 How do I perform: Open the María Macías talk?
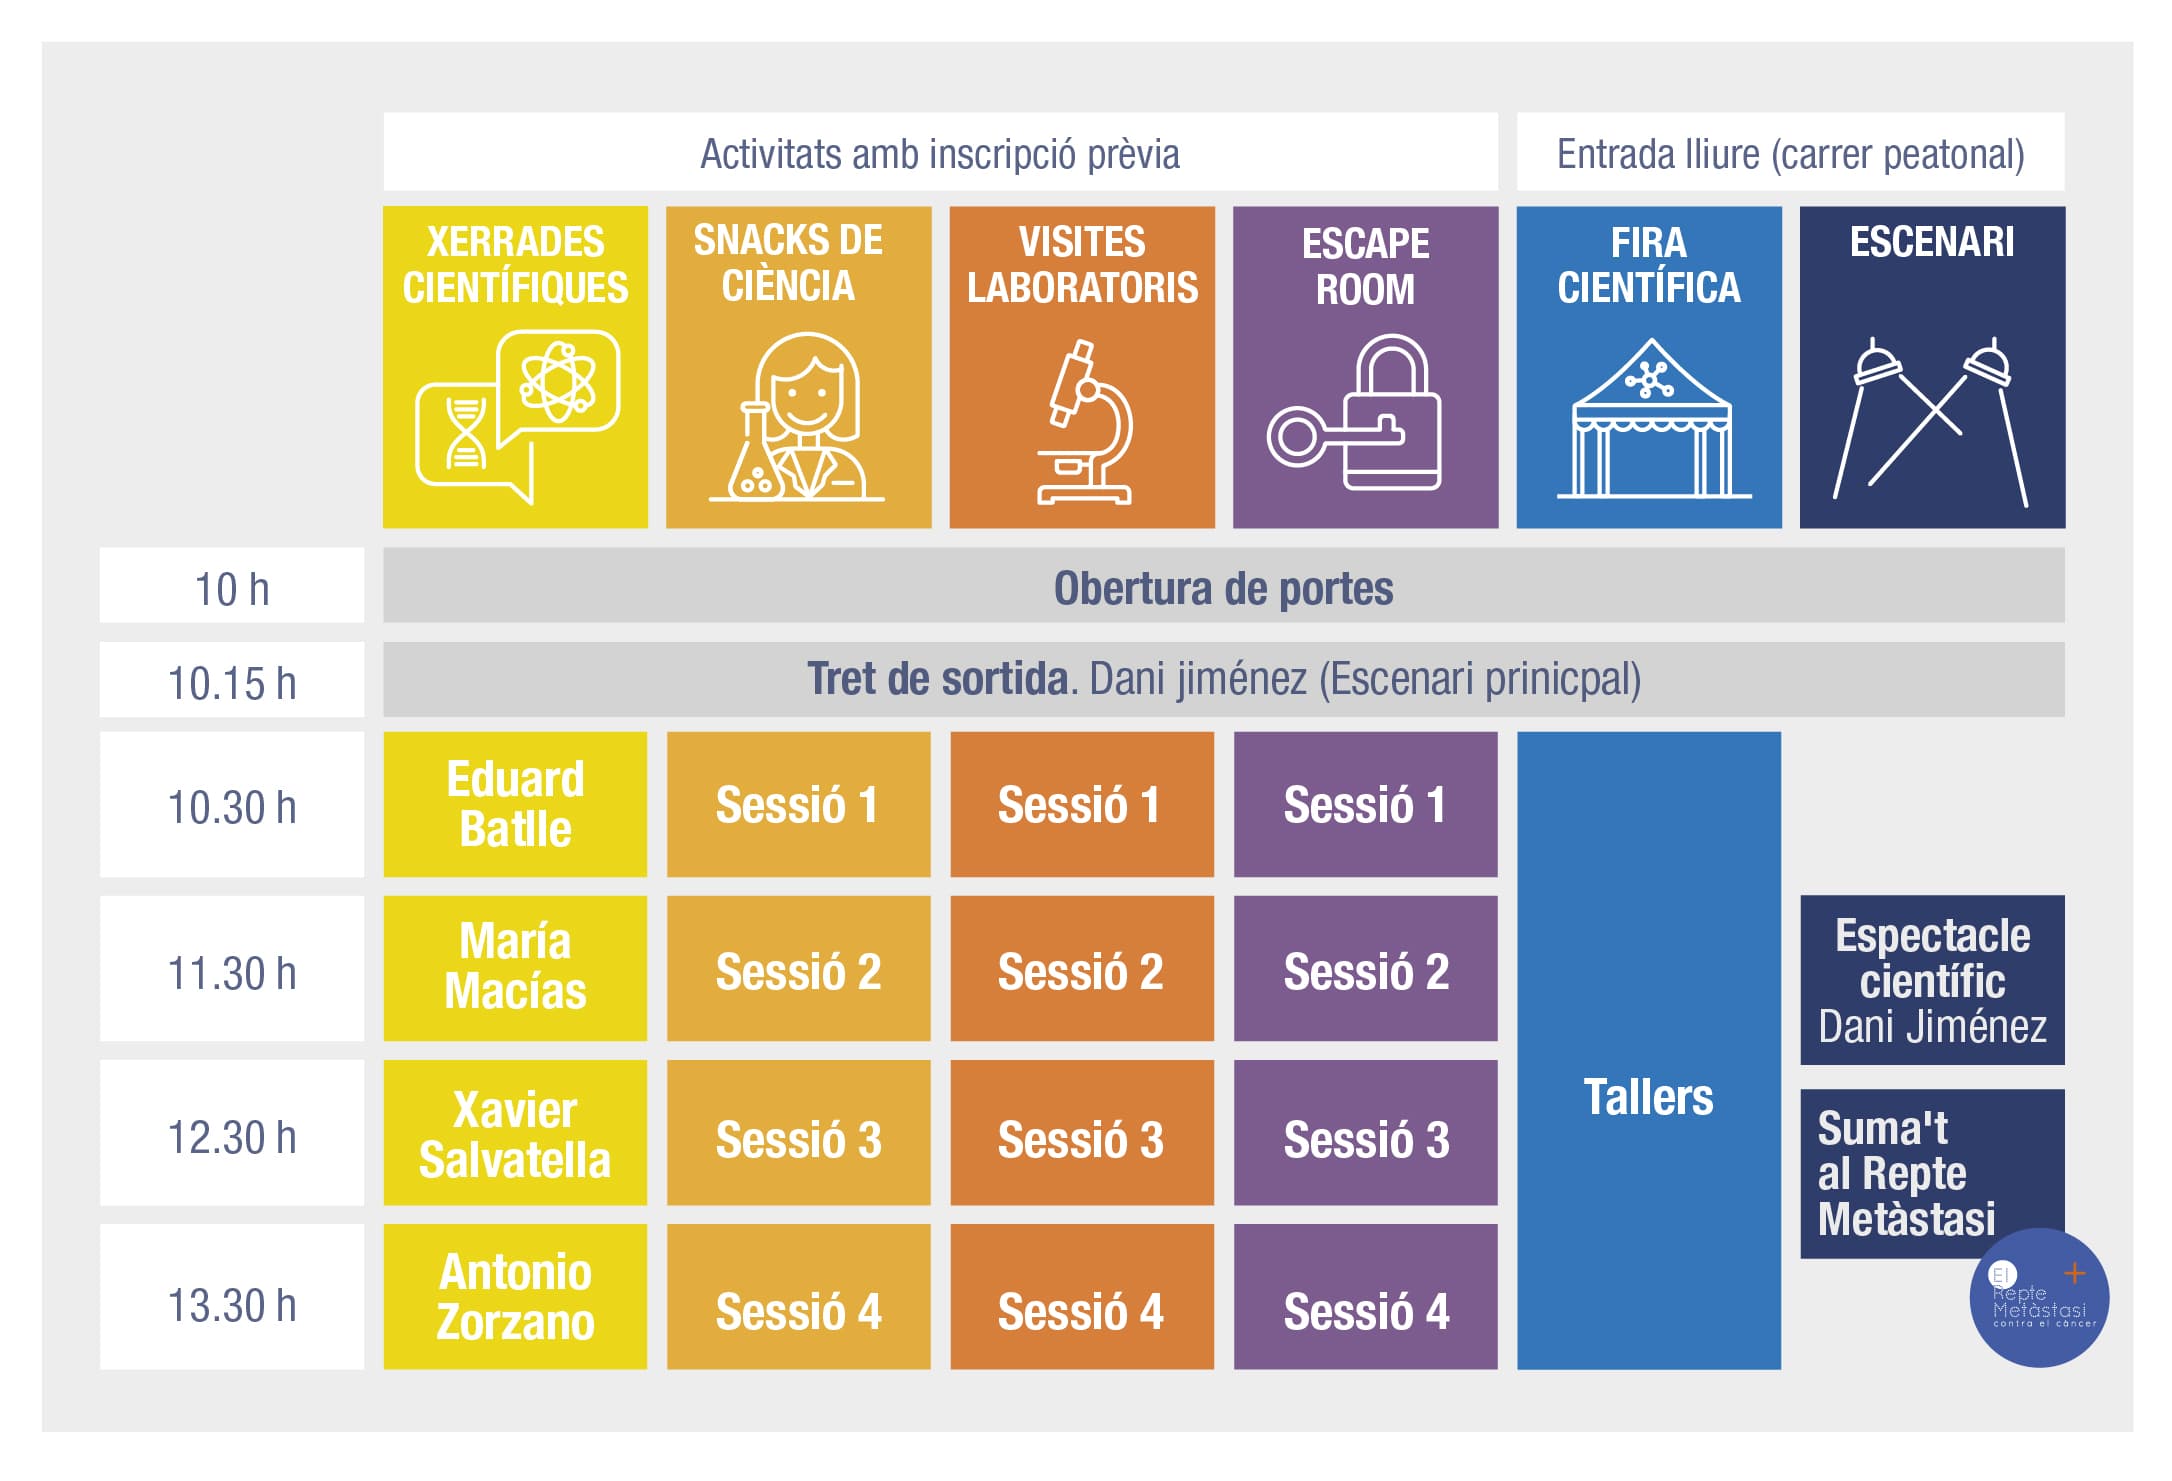(515, 967)
